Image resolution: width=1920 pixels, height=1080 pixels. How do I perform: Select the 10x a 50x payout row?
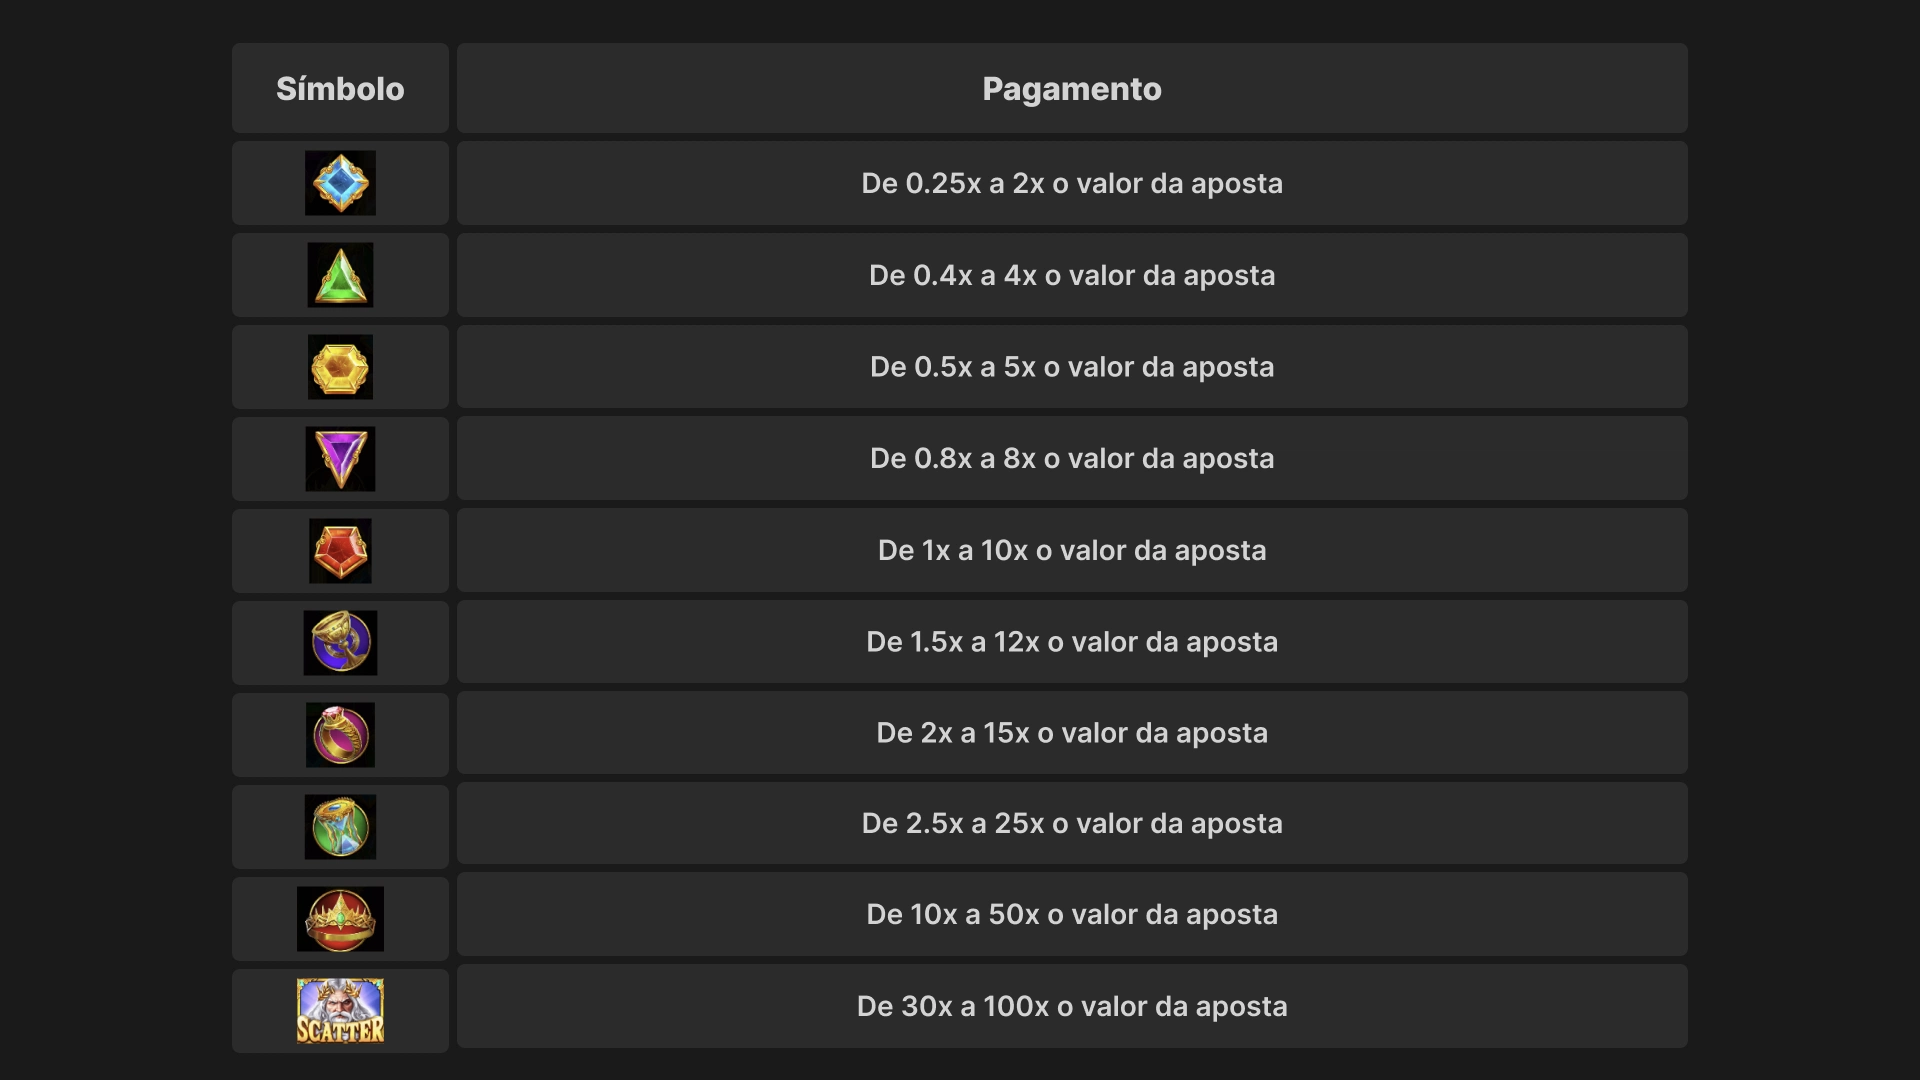(1072, 915)
